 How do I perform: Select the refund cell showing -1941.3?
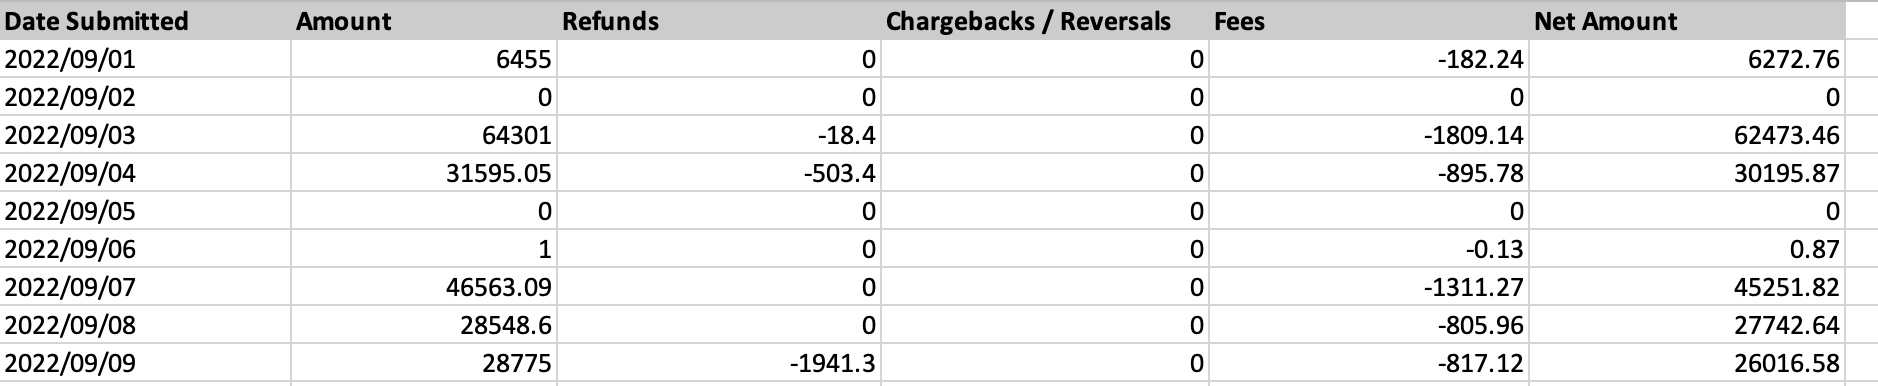719,363
